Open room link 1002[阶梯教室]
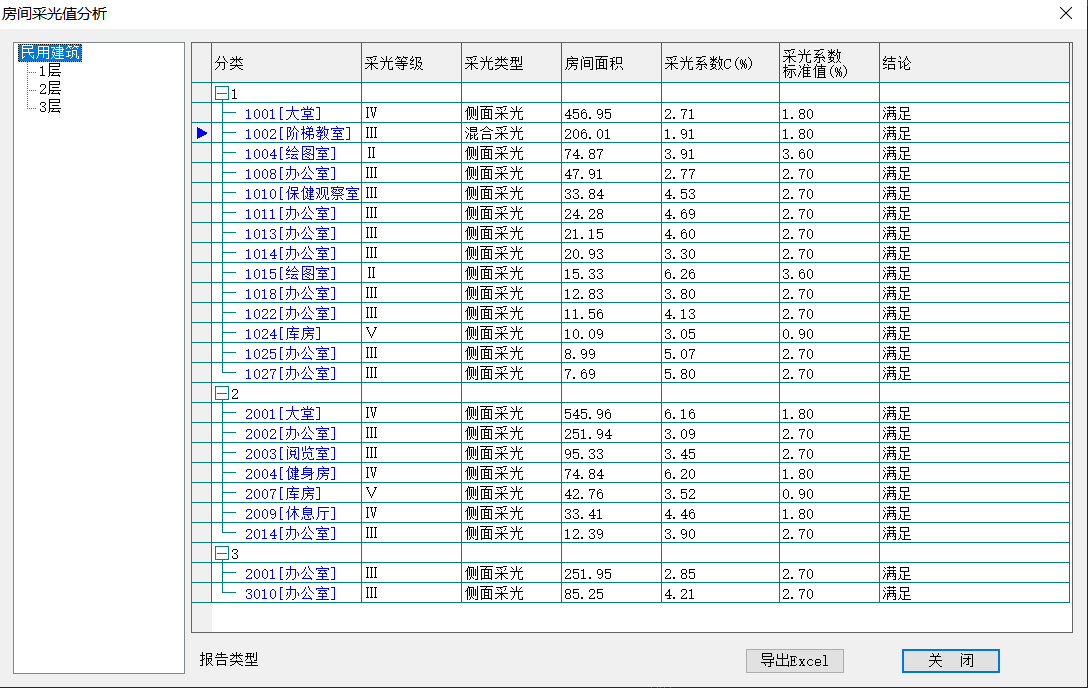This screenshot has width=1088, height=688. coord(298,134)
